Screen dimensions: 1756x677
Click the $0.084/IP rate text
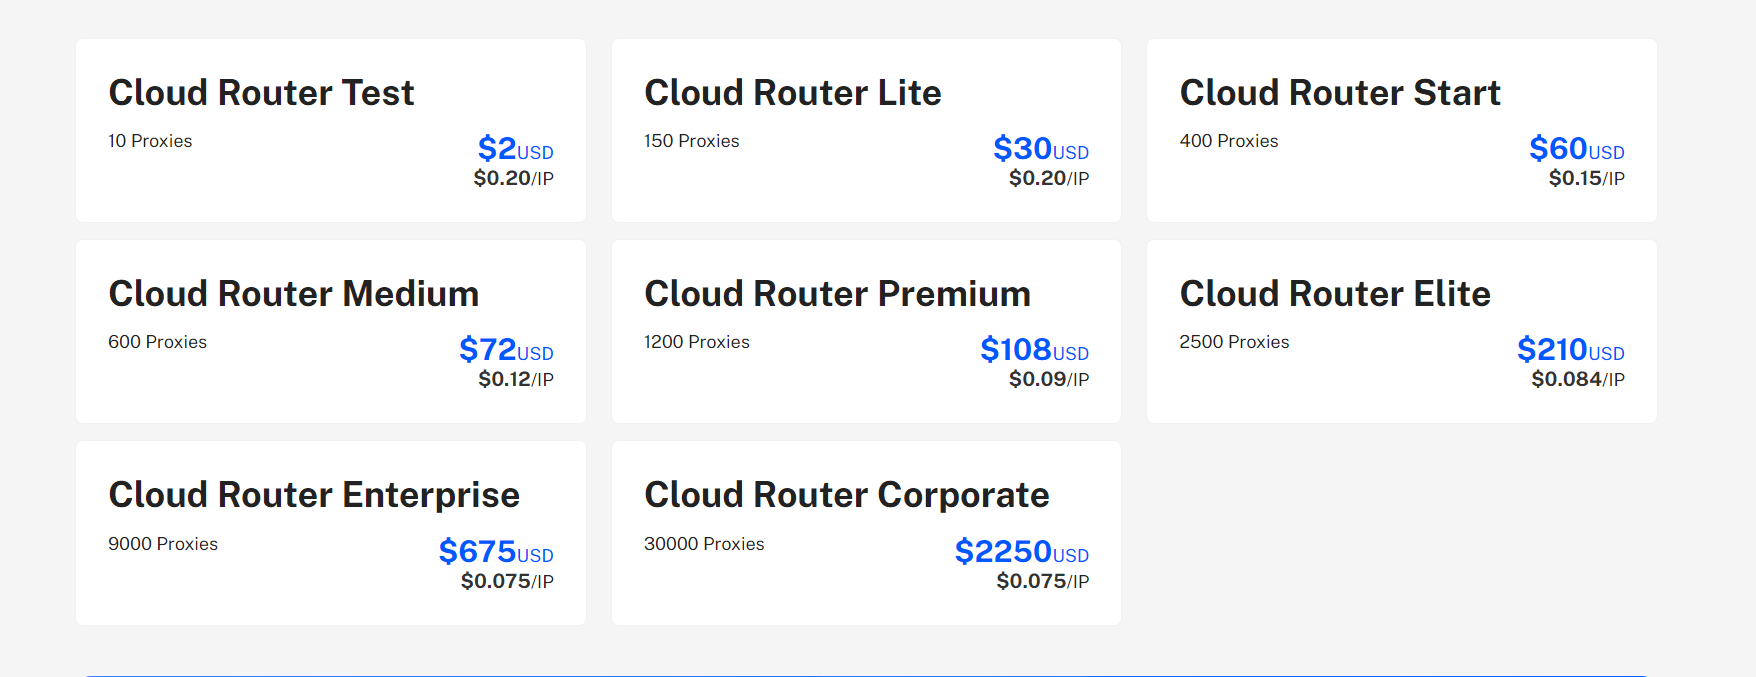click(1578, 379)
